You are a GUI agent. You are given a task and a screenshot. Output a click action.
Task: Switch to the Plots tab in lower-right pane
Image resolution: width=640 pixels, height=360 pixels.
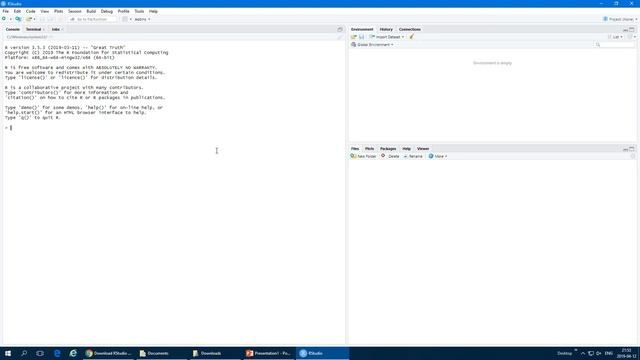pos(369,149)
